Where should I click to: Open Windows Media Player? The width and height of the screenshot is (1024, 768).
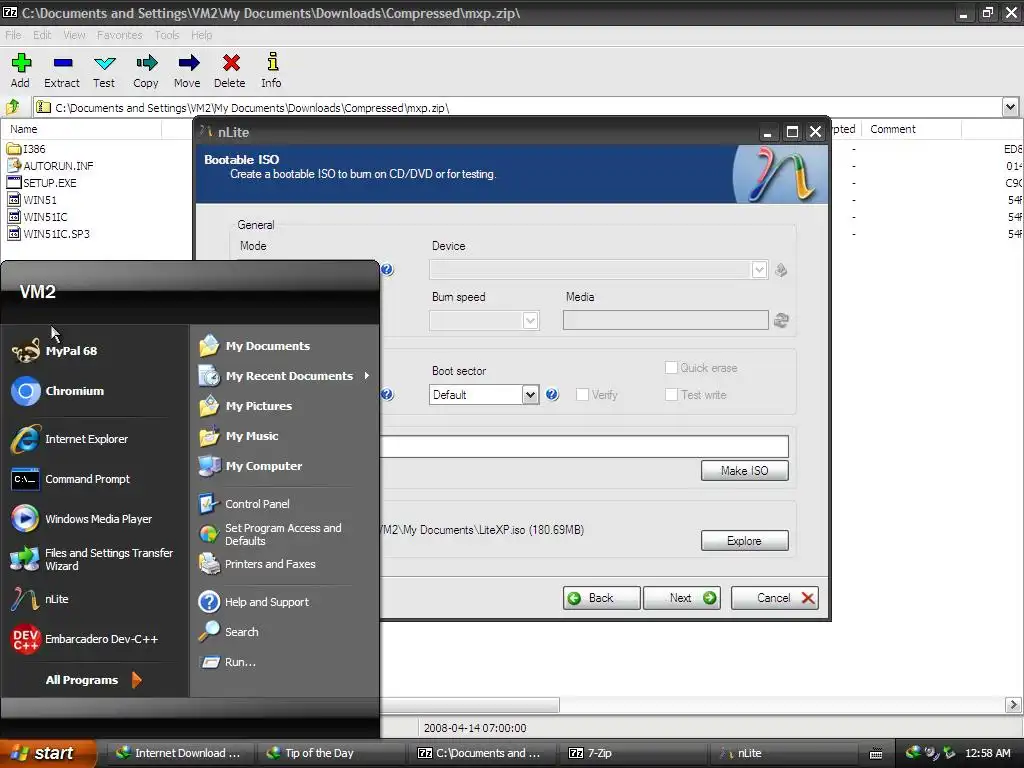(x=82, y=519)
